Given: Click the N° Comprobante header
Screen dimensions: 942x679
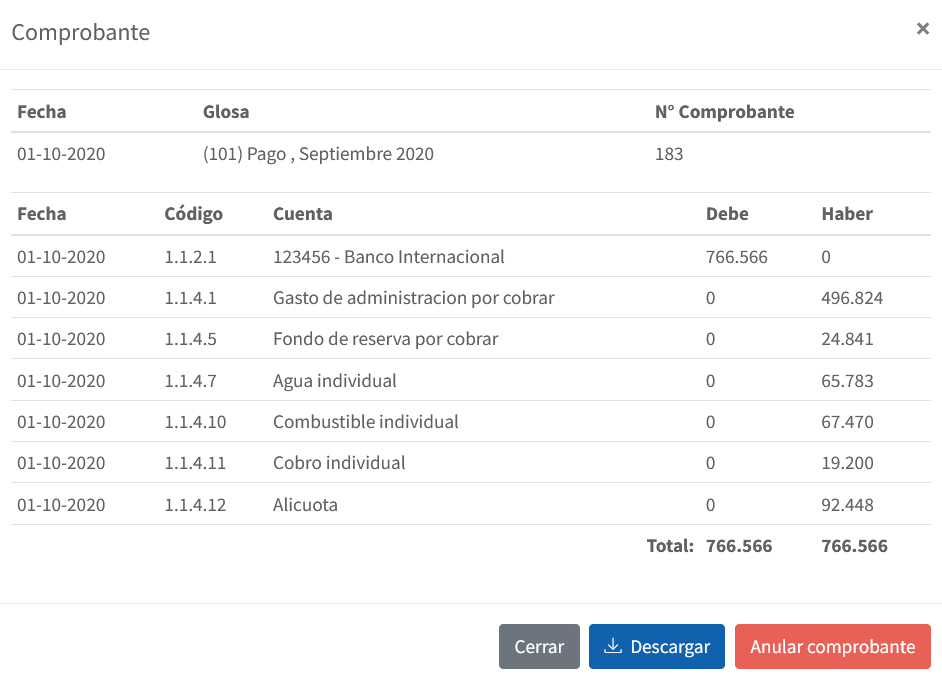Looking at the screenshot, I should [x=725, y=112].
